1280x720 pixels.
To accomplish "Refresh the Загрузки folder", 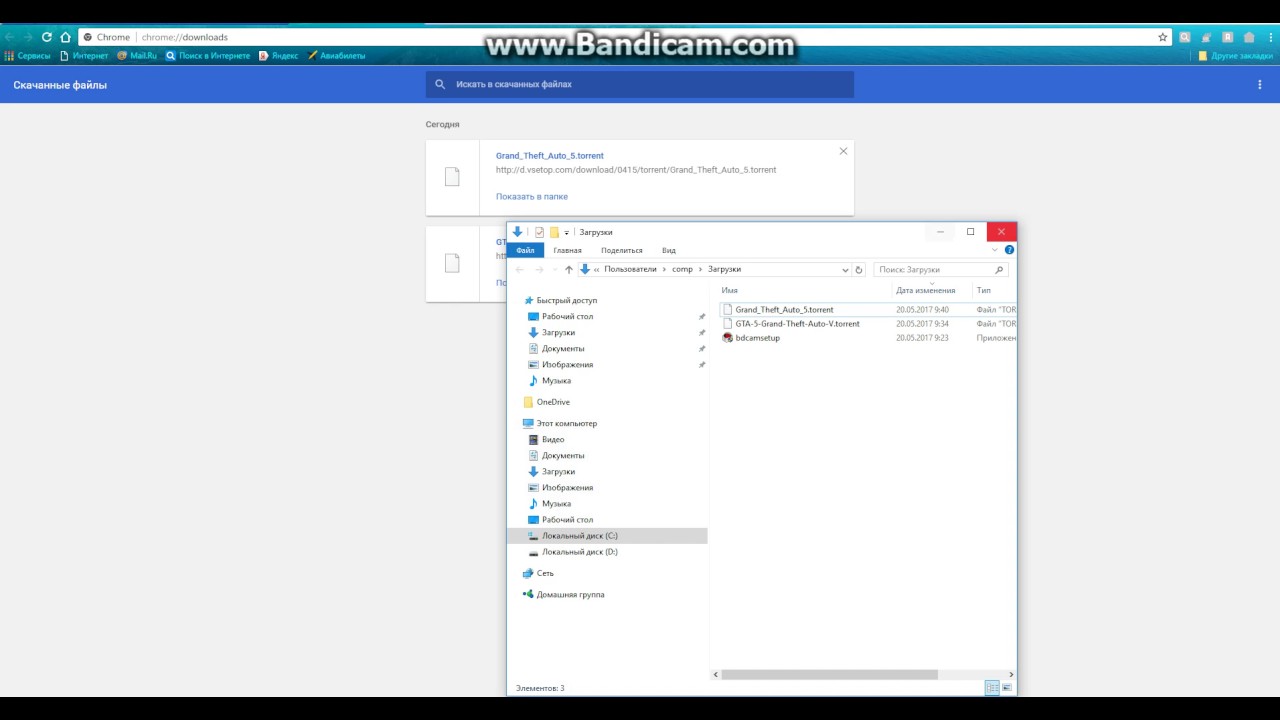I will (x=859, y=270).
